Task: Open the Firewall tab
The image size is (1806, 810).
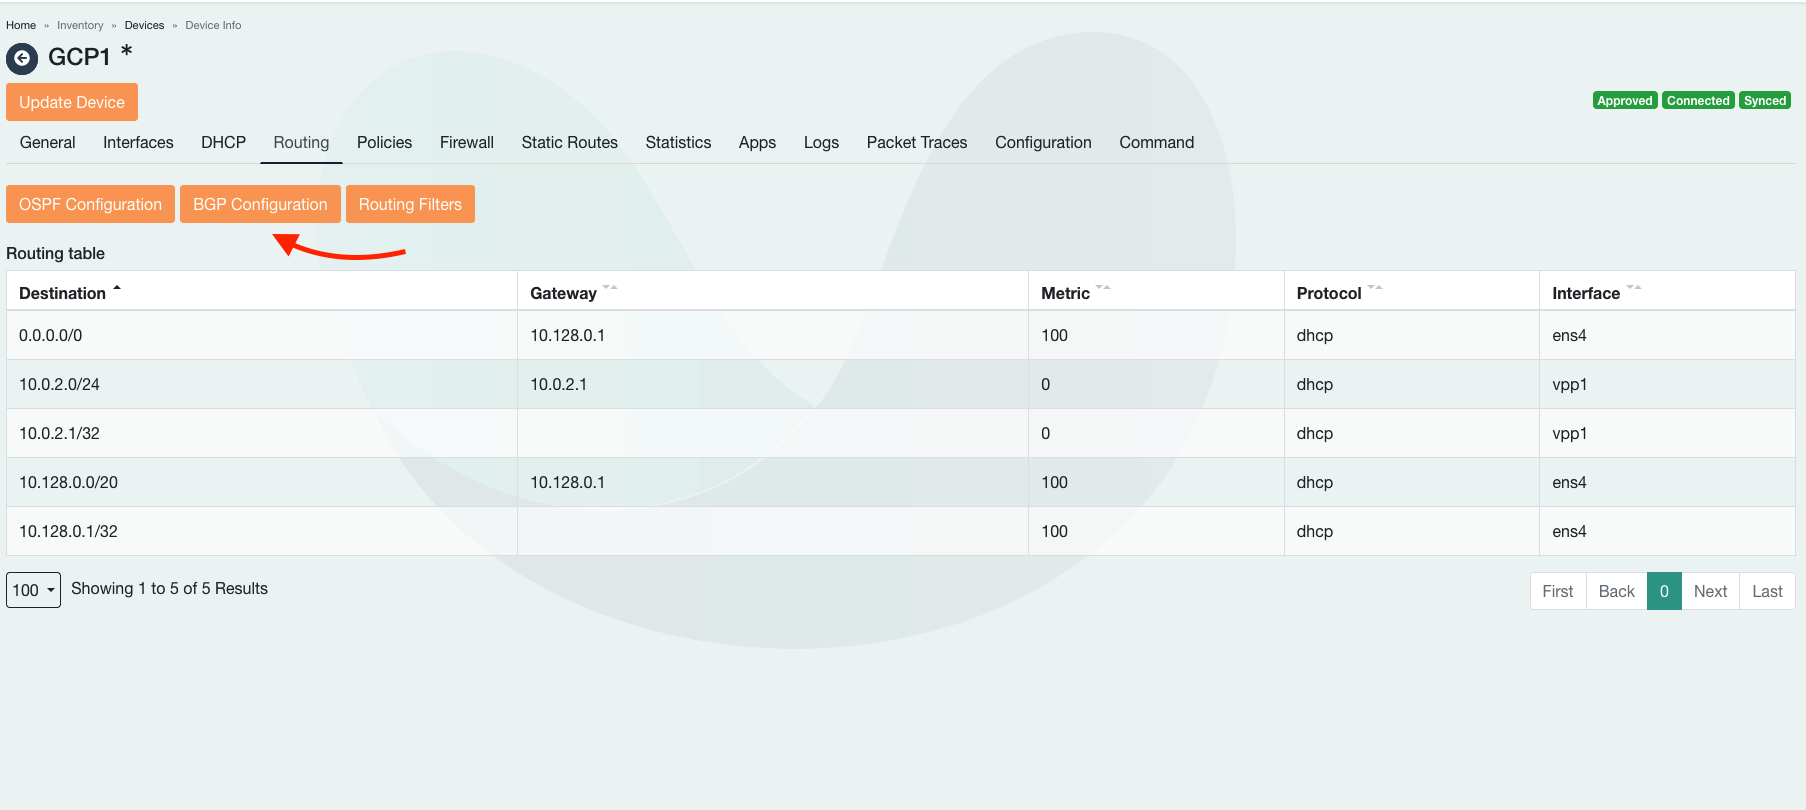Action: 466,143
